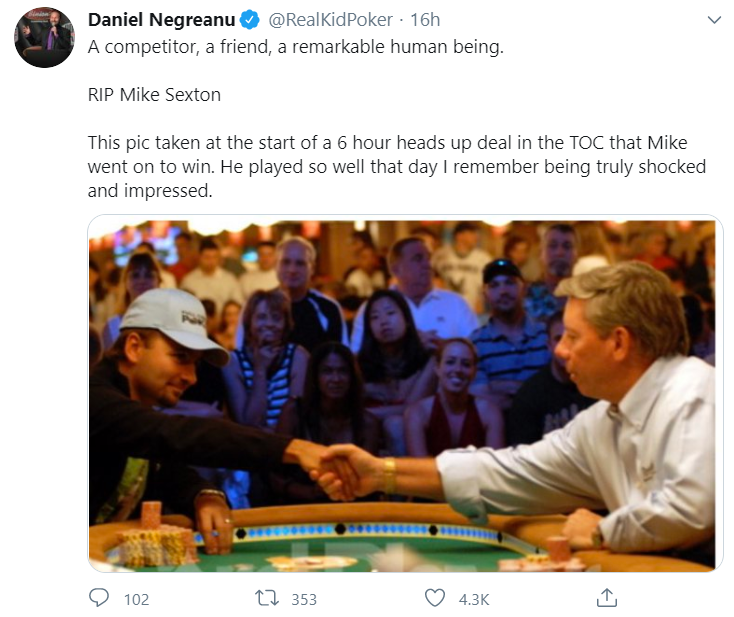This screenshot has width=734, height=617.
Task: Click the 16h timestamp link
Action: point(426,20)
